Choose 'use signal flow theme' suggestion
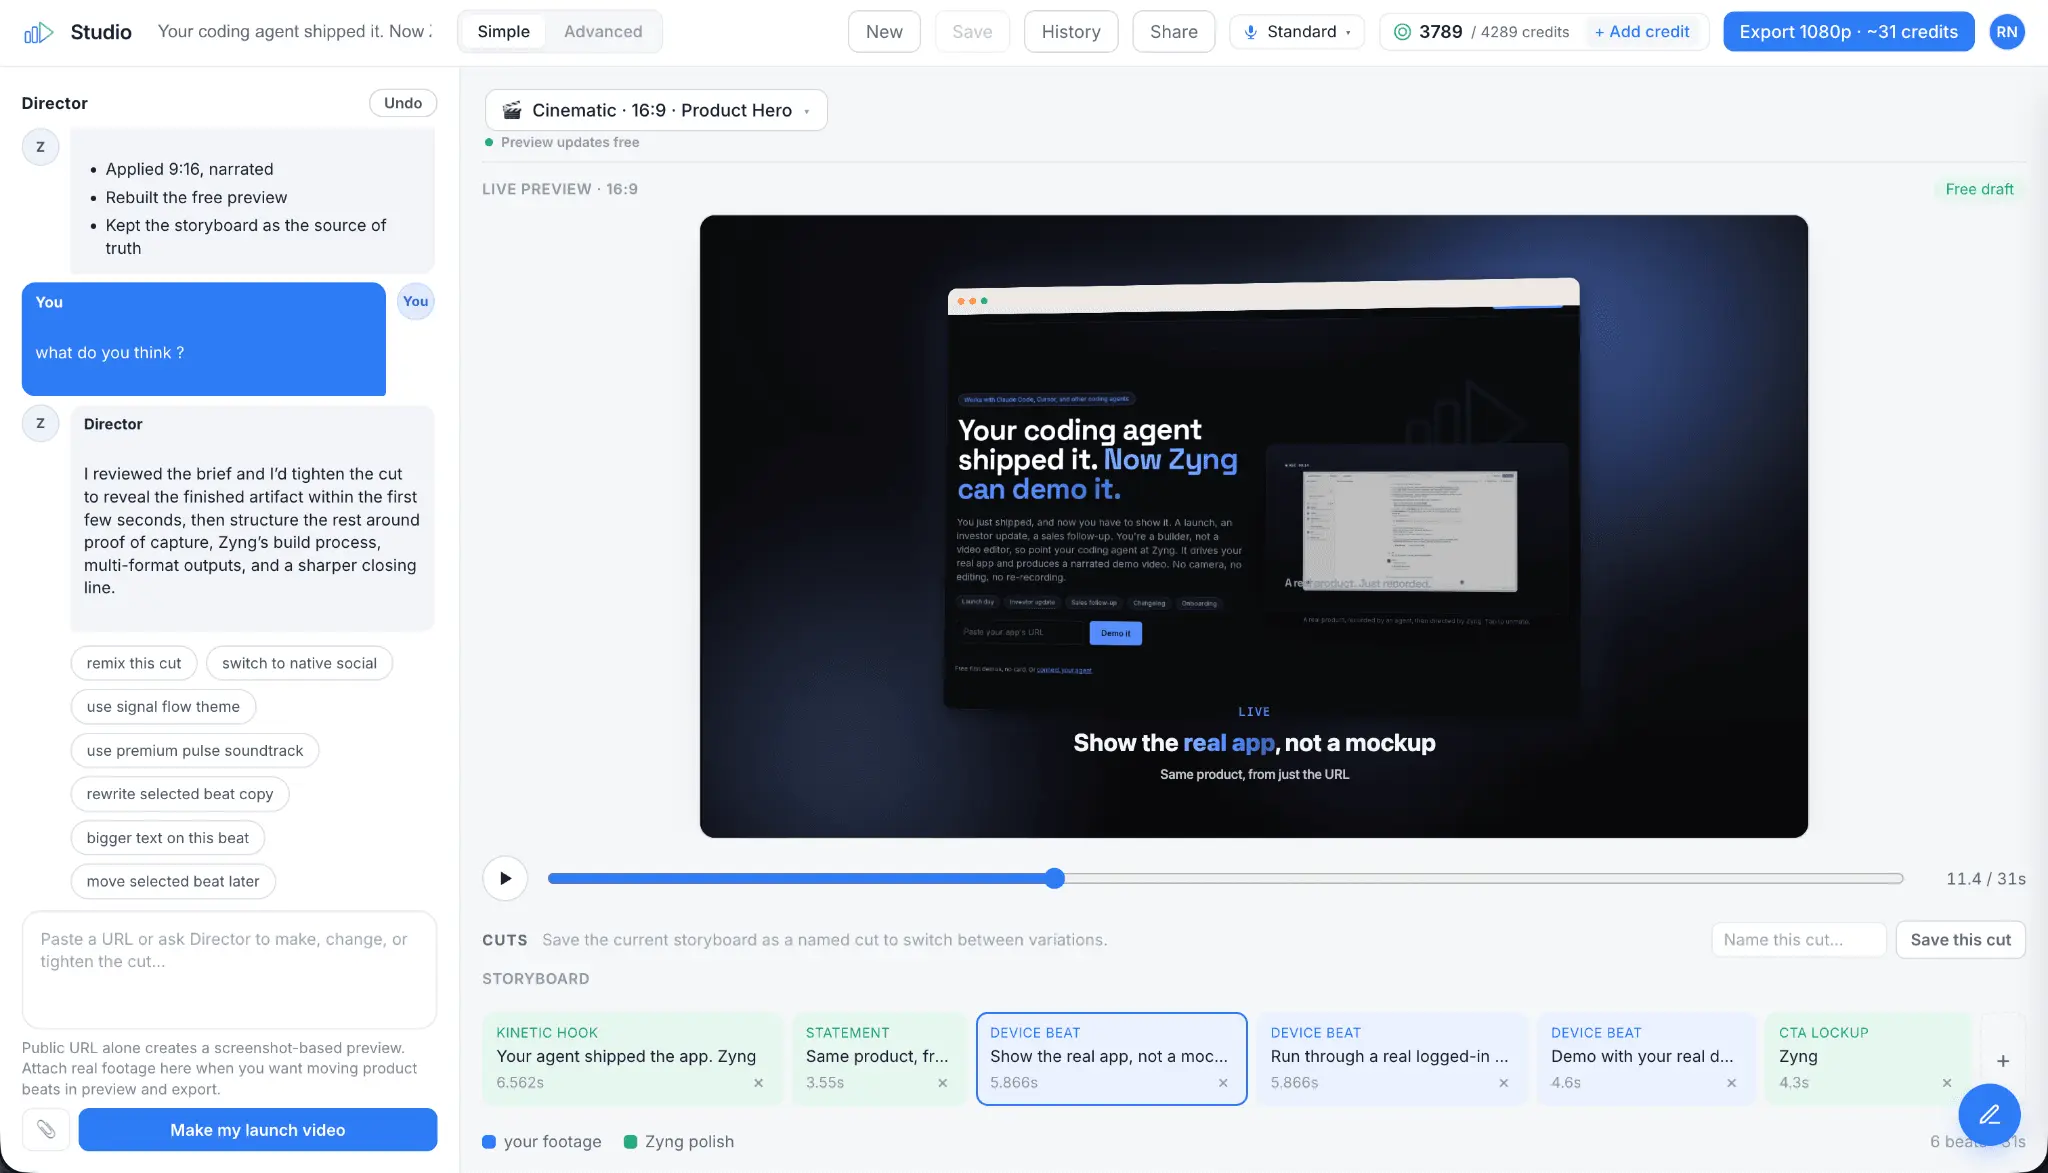Viewport: 2048px width, 1173px height. 163,707
